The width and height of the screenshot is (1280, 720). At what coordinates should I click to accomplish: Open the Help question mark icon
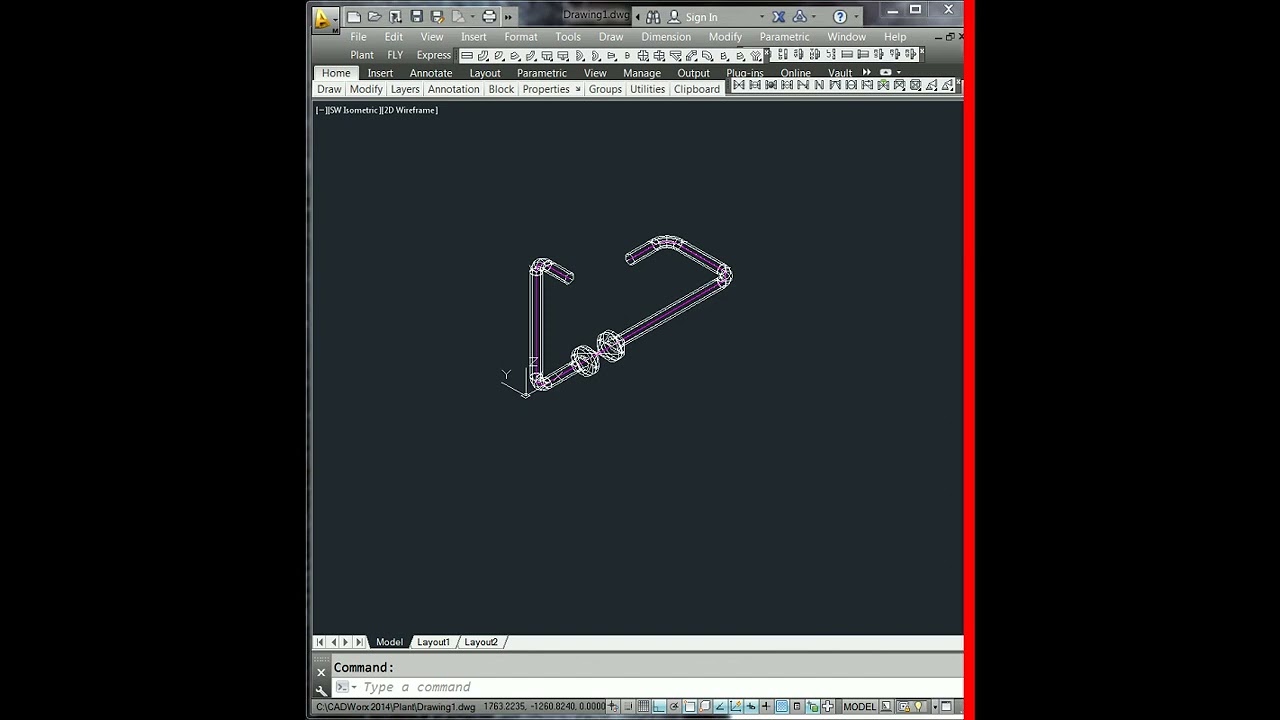coord(840,17)
